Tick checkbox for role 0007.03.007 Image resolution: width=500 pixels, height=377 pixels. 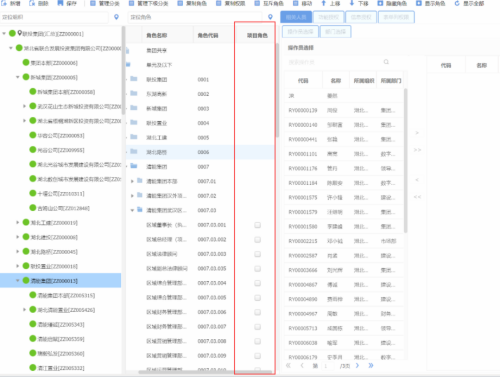[x=257, y=327]
